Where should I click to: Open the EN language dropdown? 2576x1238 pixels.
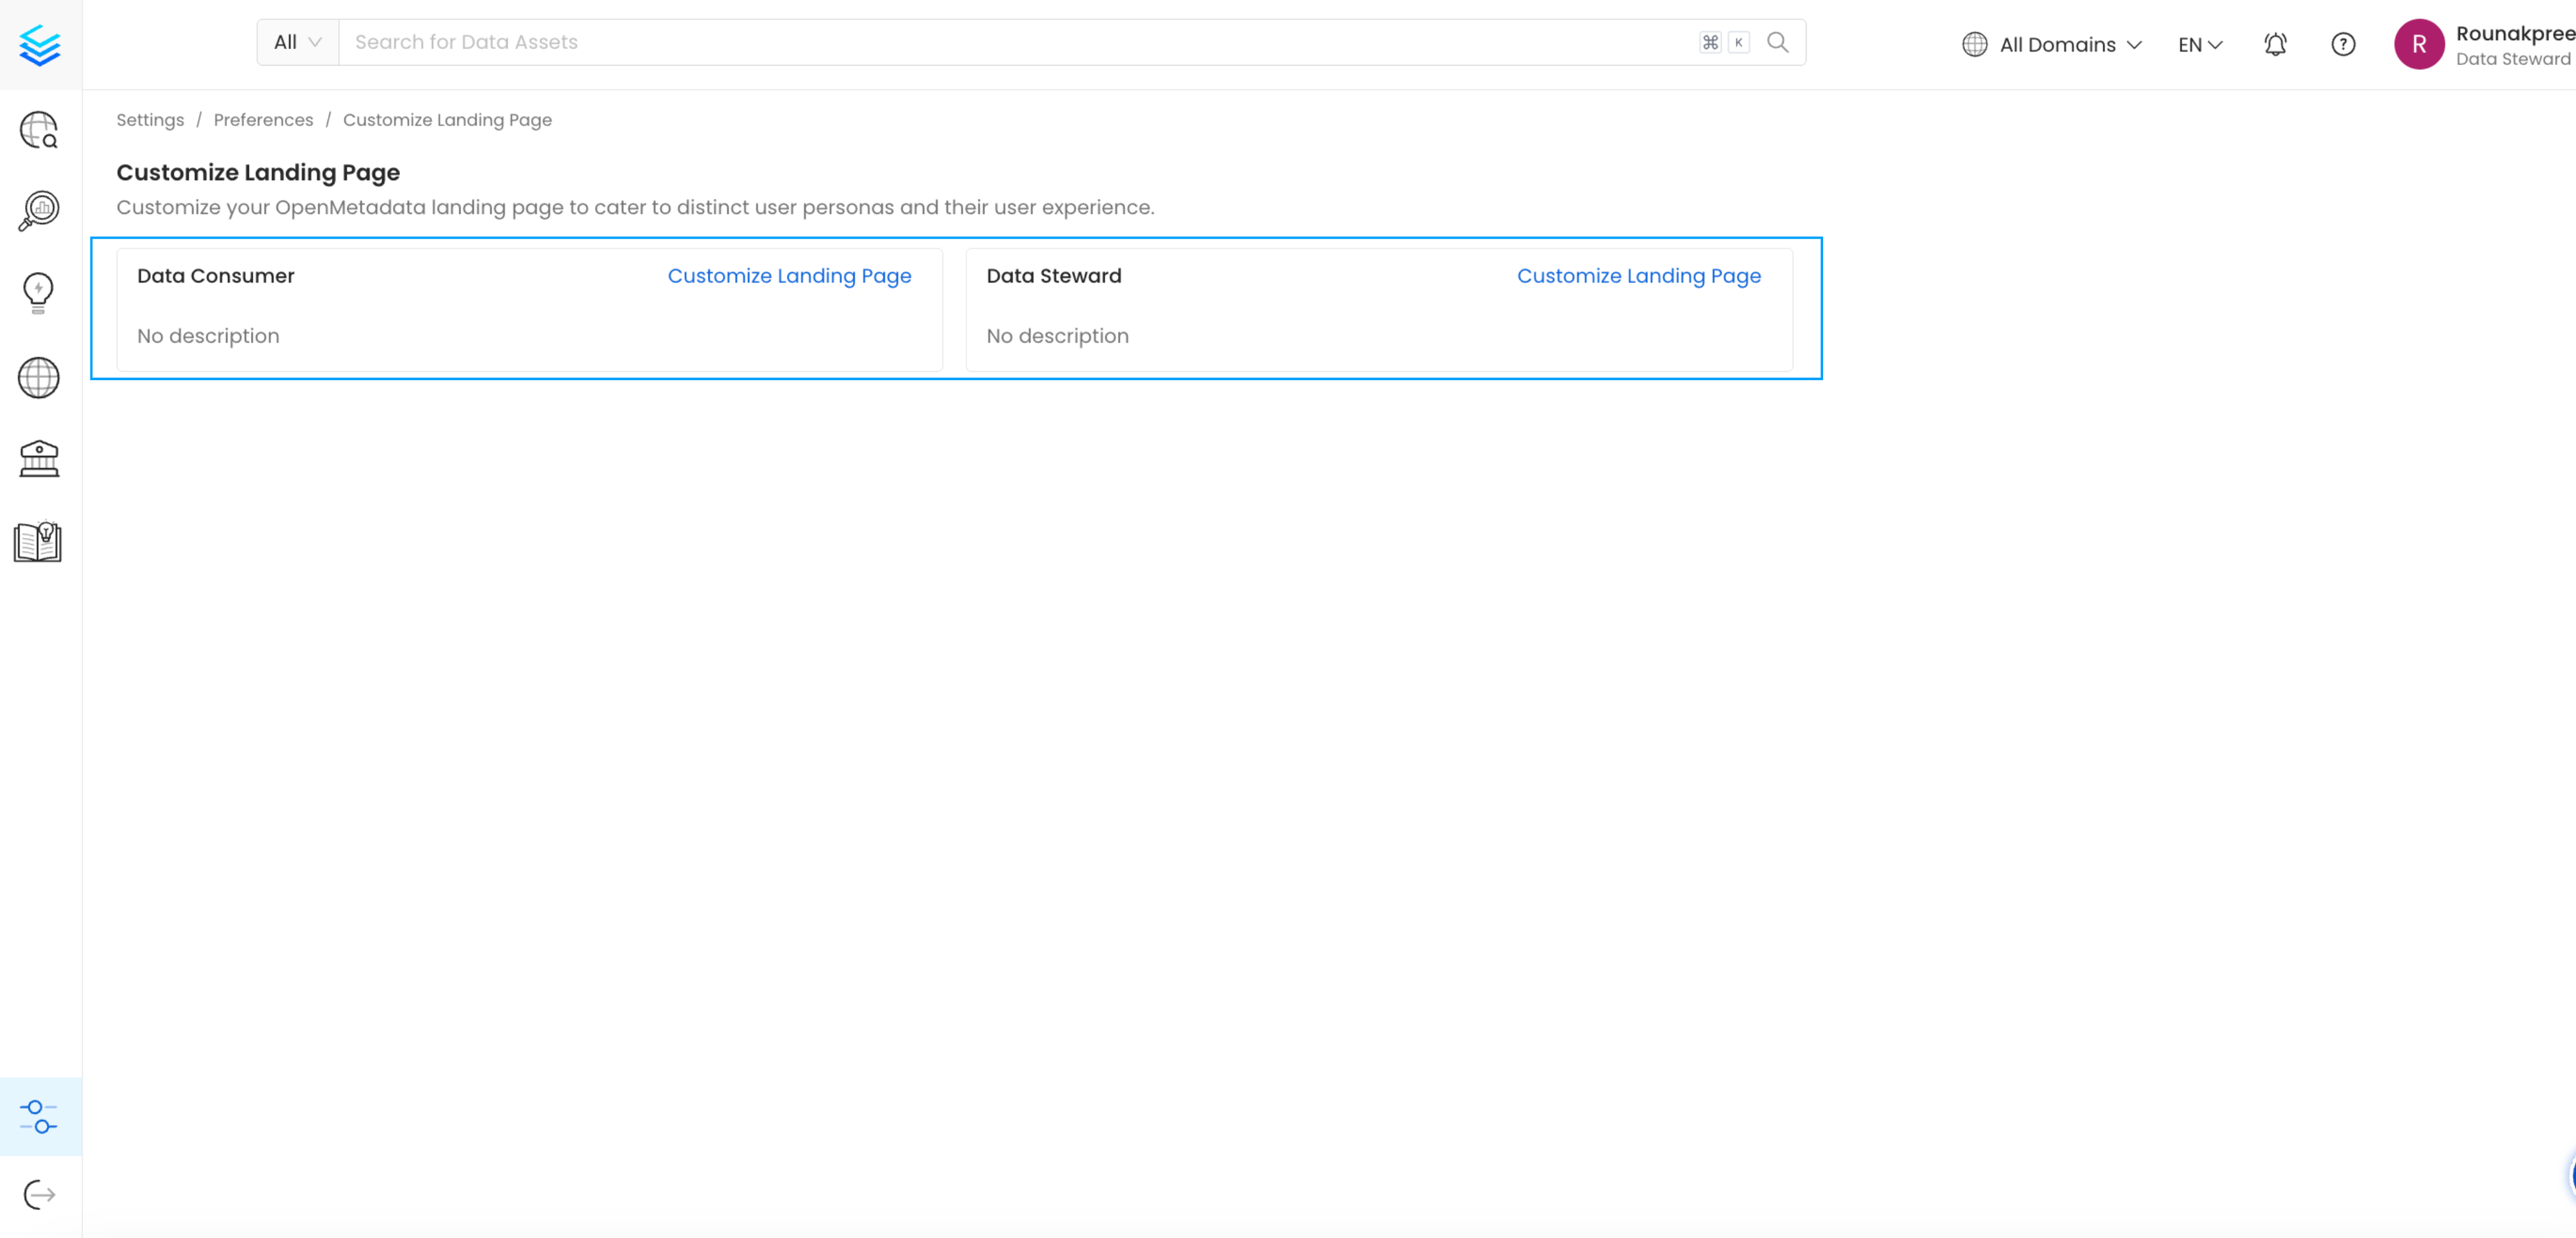(x=2200, y=44)
